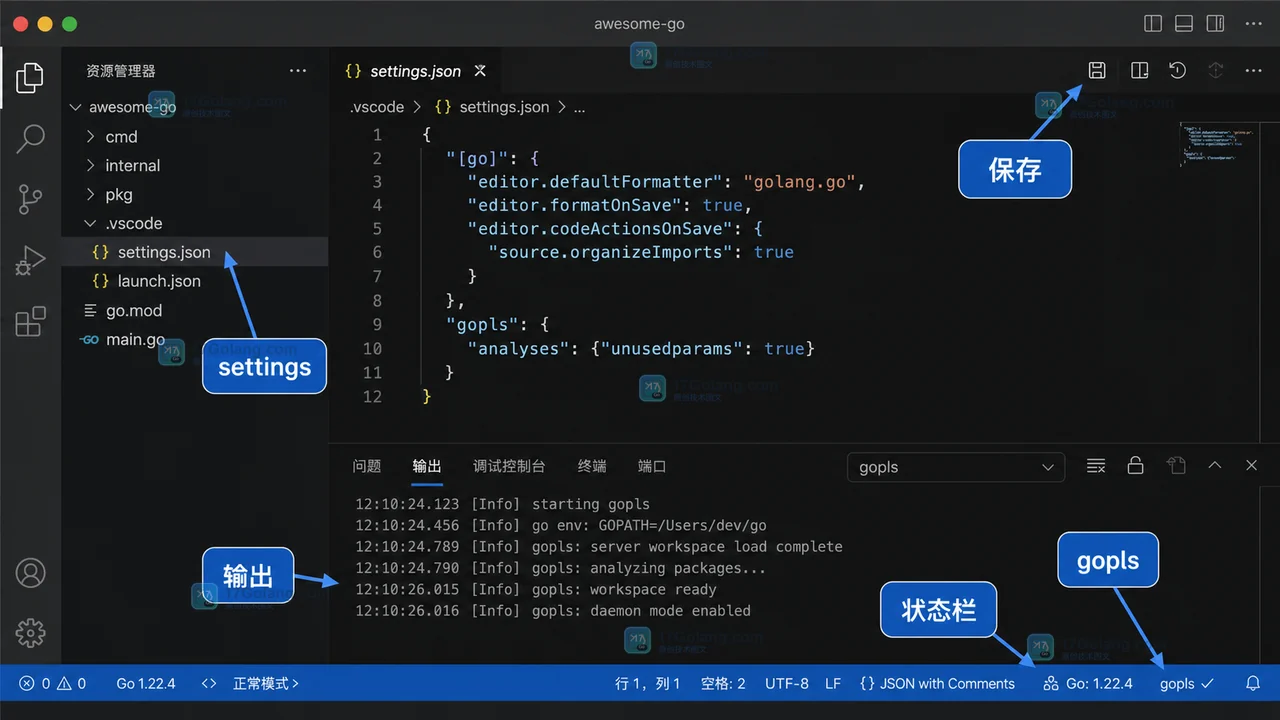Close the settings.json editor tab

[x=480, y=71]
